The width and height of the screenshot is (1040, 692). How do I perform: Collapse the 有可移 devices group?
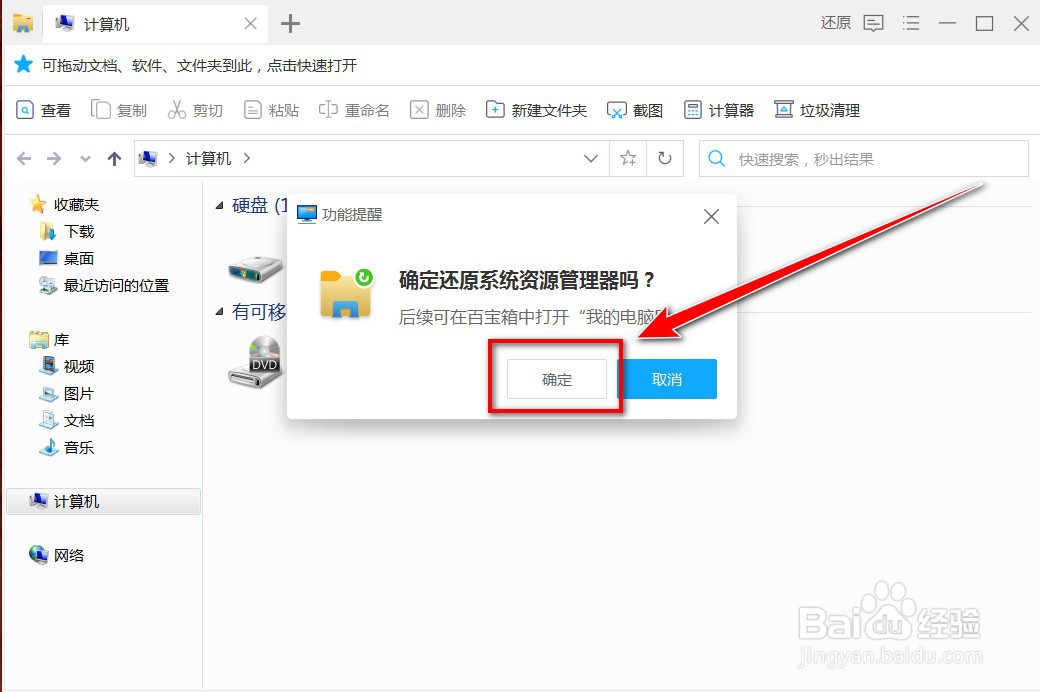(220, 312)
